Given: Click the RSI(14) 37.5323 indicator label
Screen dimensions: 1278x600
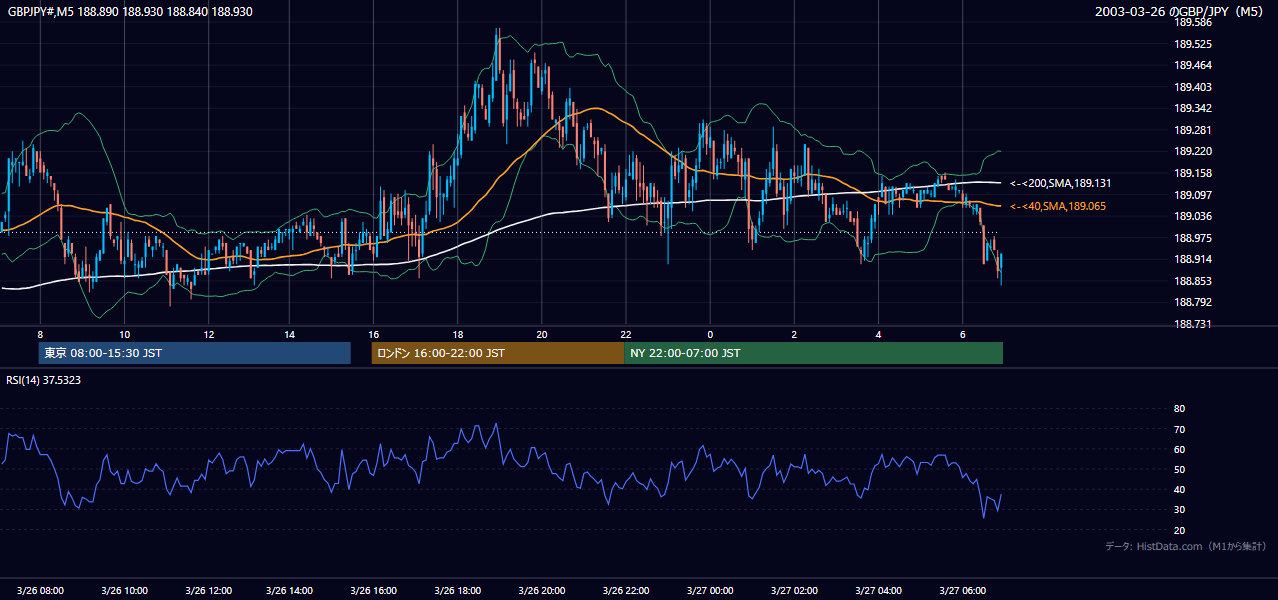Looking at the screenshot, I should pyautogui.click(x=43, y=380).
